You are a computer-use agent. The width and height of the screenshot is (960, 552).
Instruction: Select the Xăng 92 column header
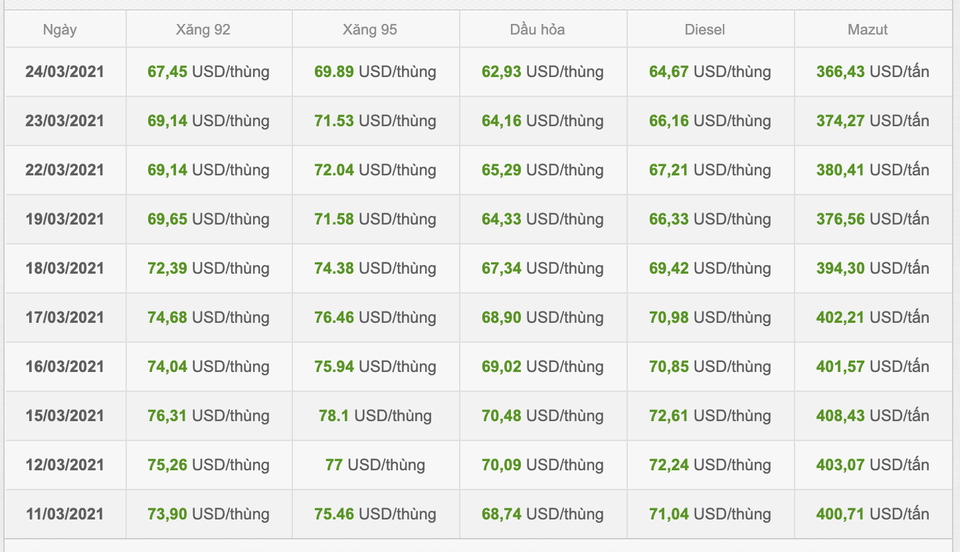[x=203, y=29]
